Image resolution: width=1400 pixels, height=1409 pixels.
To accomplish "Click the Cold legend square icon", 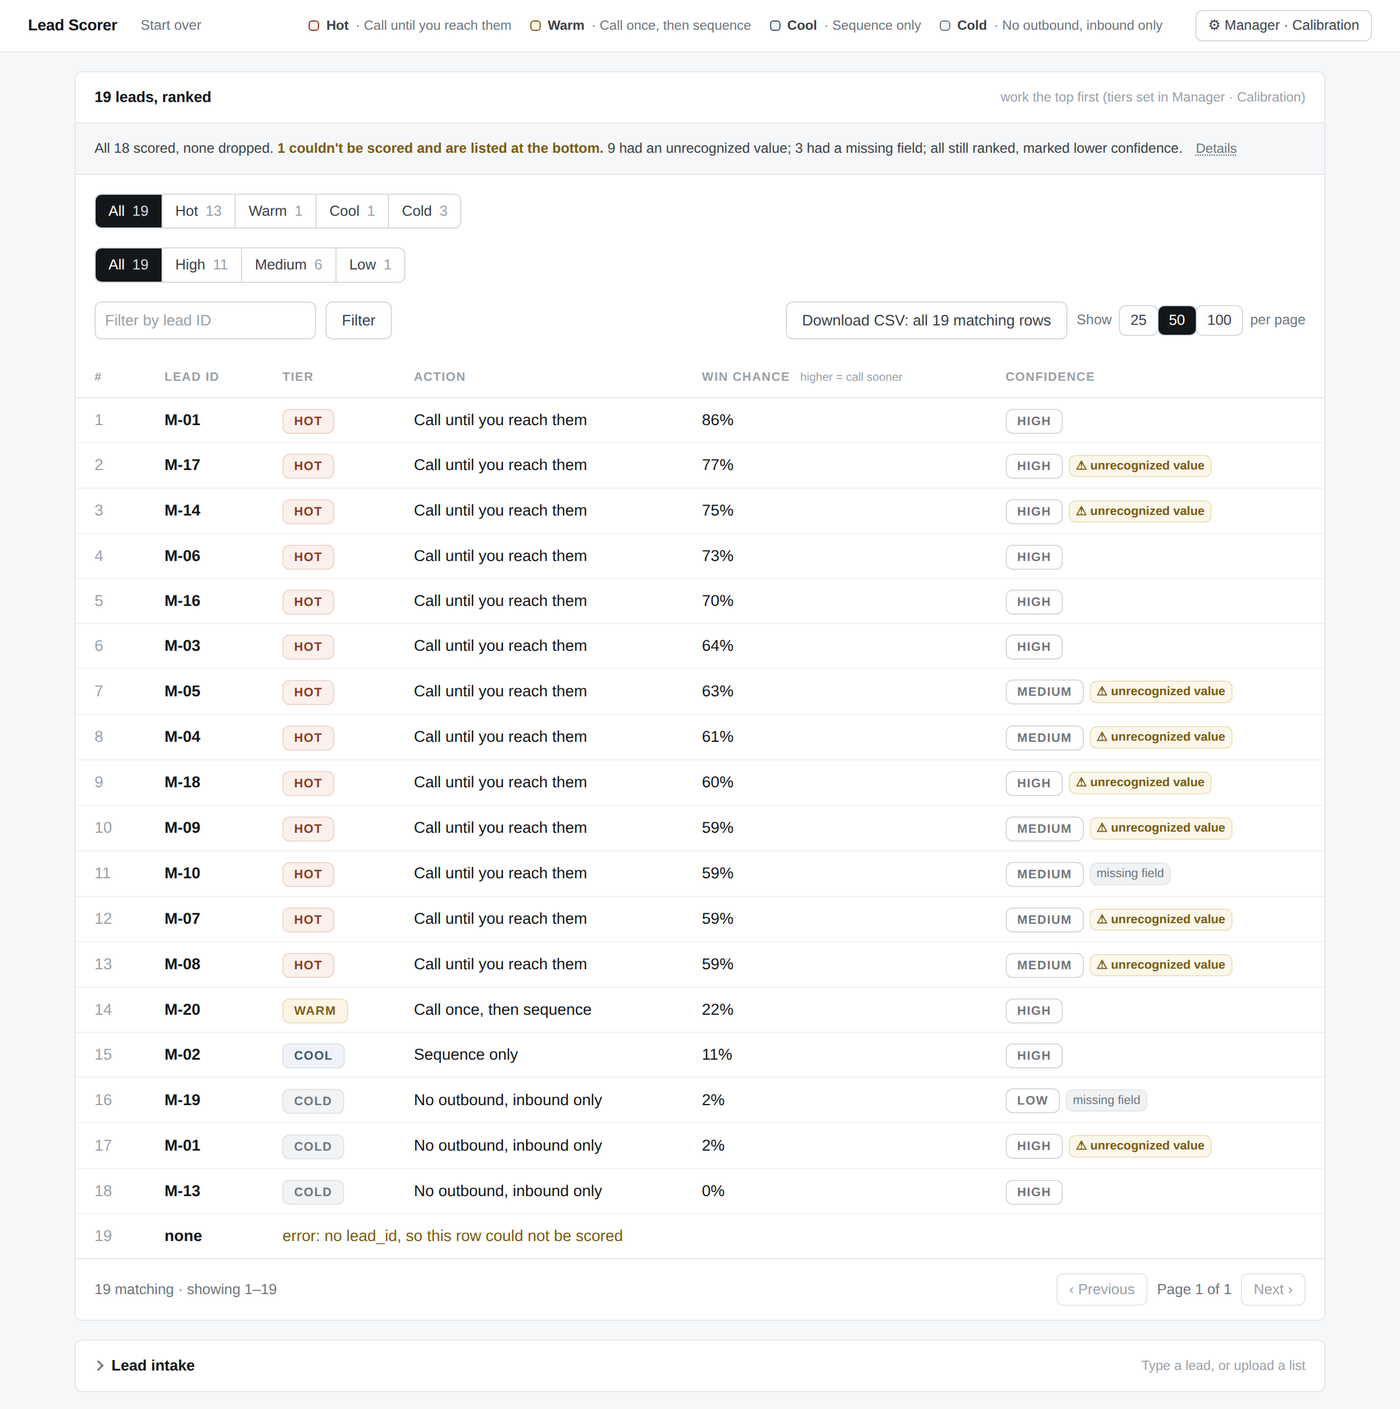I will coord(945,26).
